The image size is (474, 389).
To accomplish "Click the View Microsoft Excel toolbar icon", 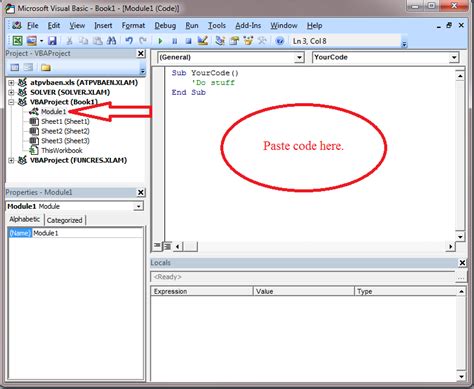I will (x=17, y=41).
